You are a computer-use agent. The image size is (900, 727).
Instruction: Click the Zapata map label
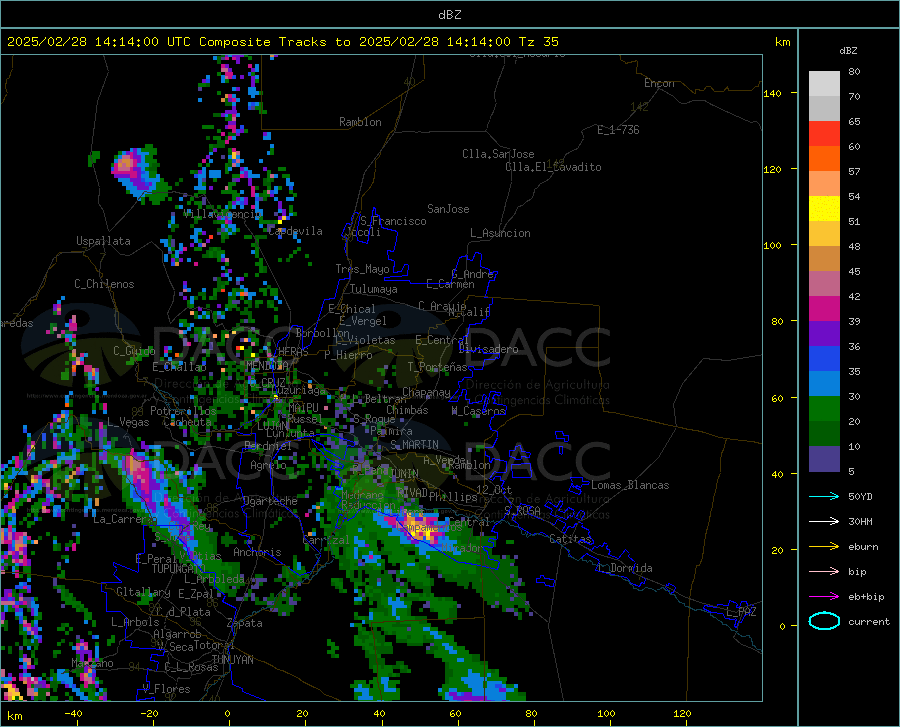(x=245, y=623)
